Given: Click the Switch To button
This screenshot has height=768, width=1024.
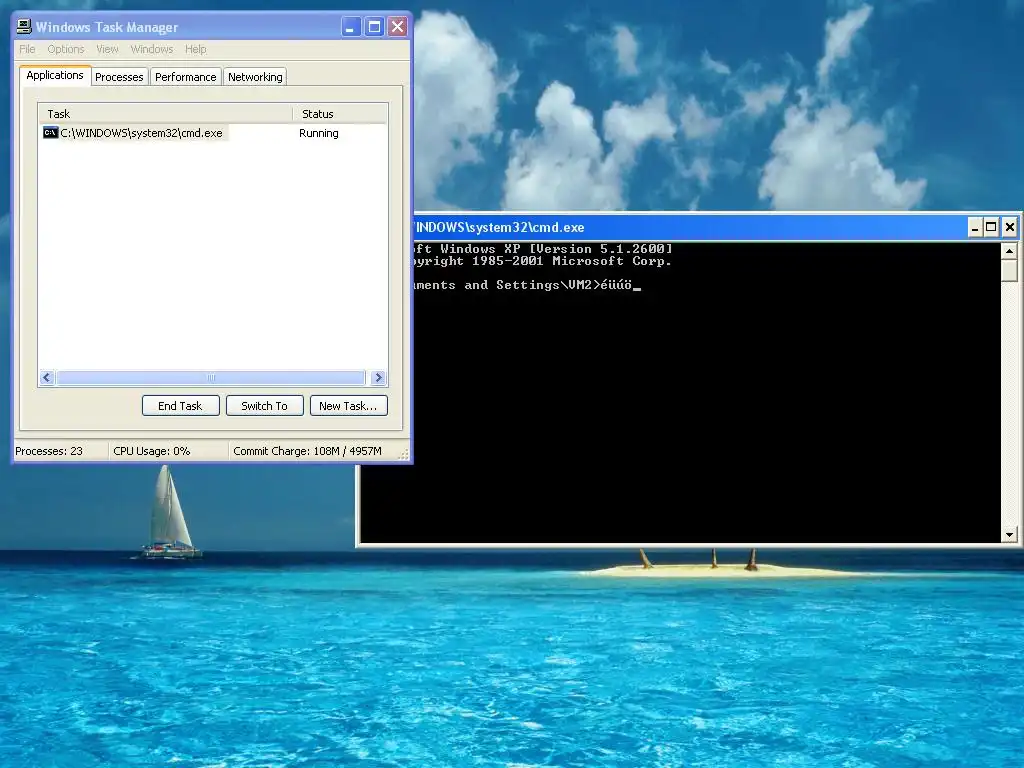Looking at the screenshot, I should 264,406.
